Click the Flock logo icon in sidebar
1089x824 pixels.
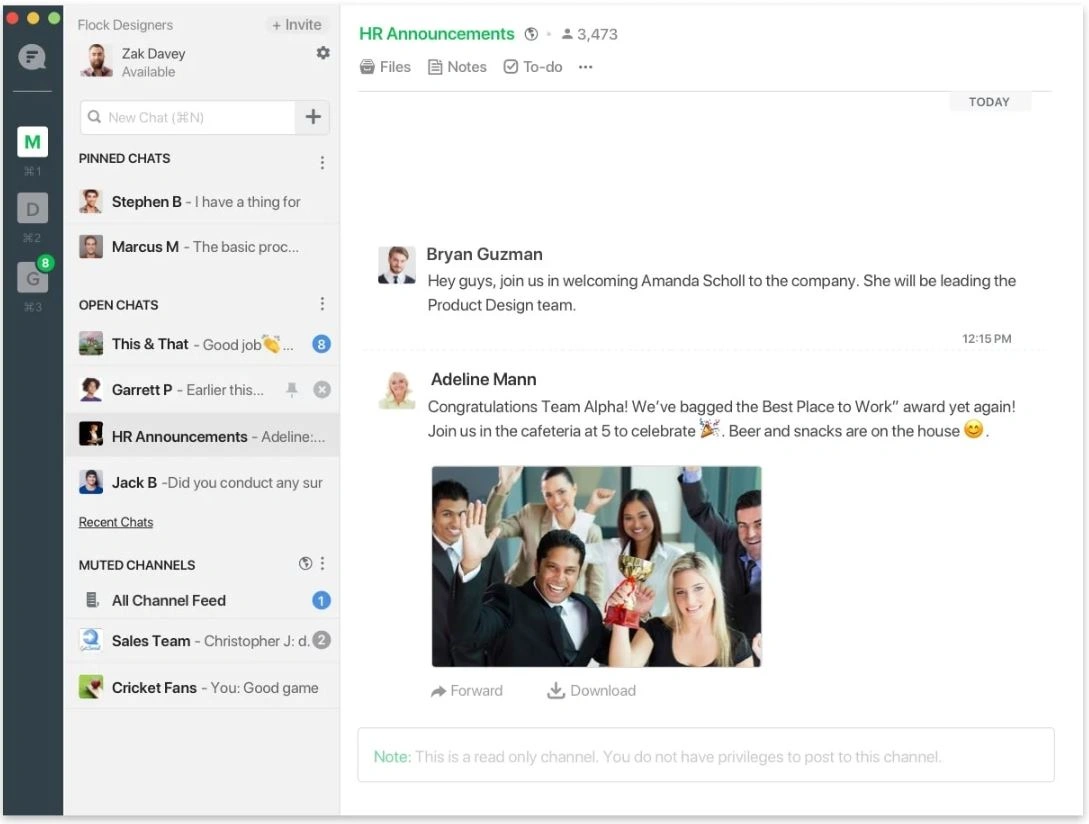(32, 58)
